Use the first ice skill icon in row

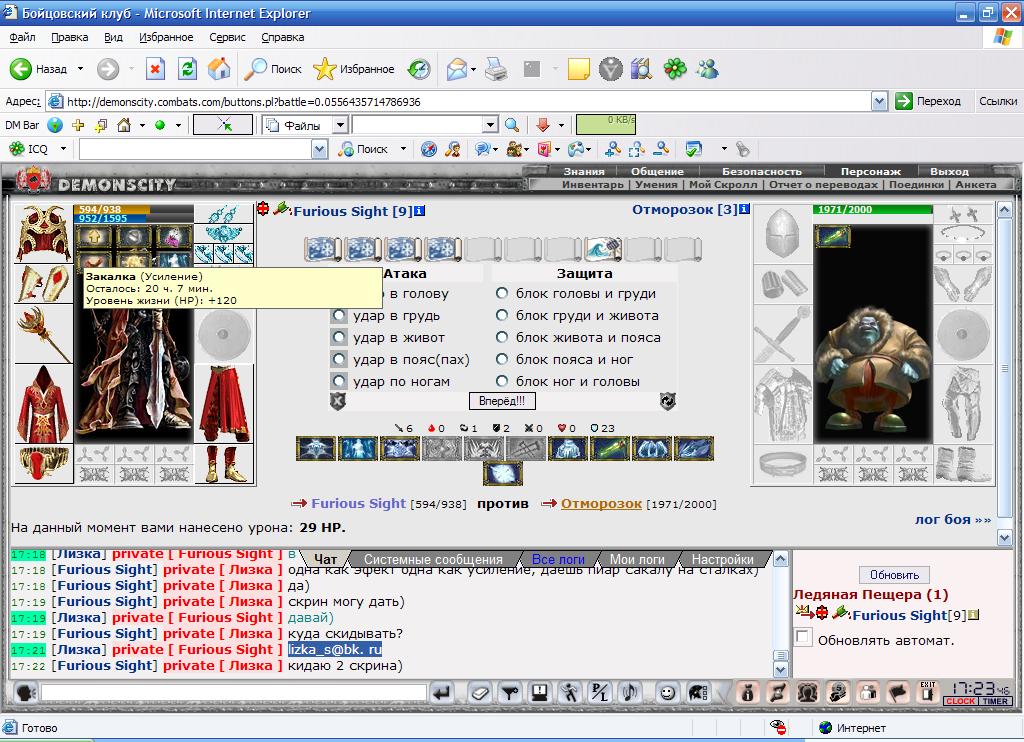(316, 449)
